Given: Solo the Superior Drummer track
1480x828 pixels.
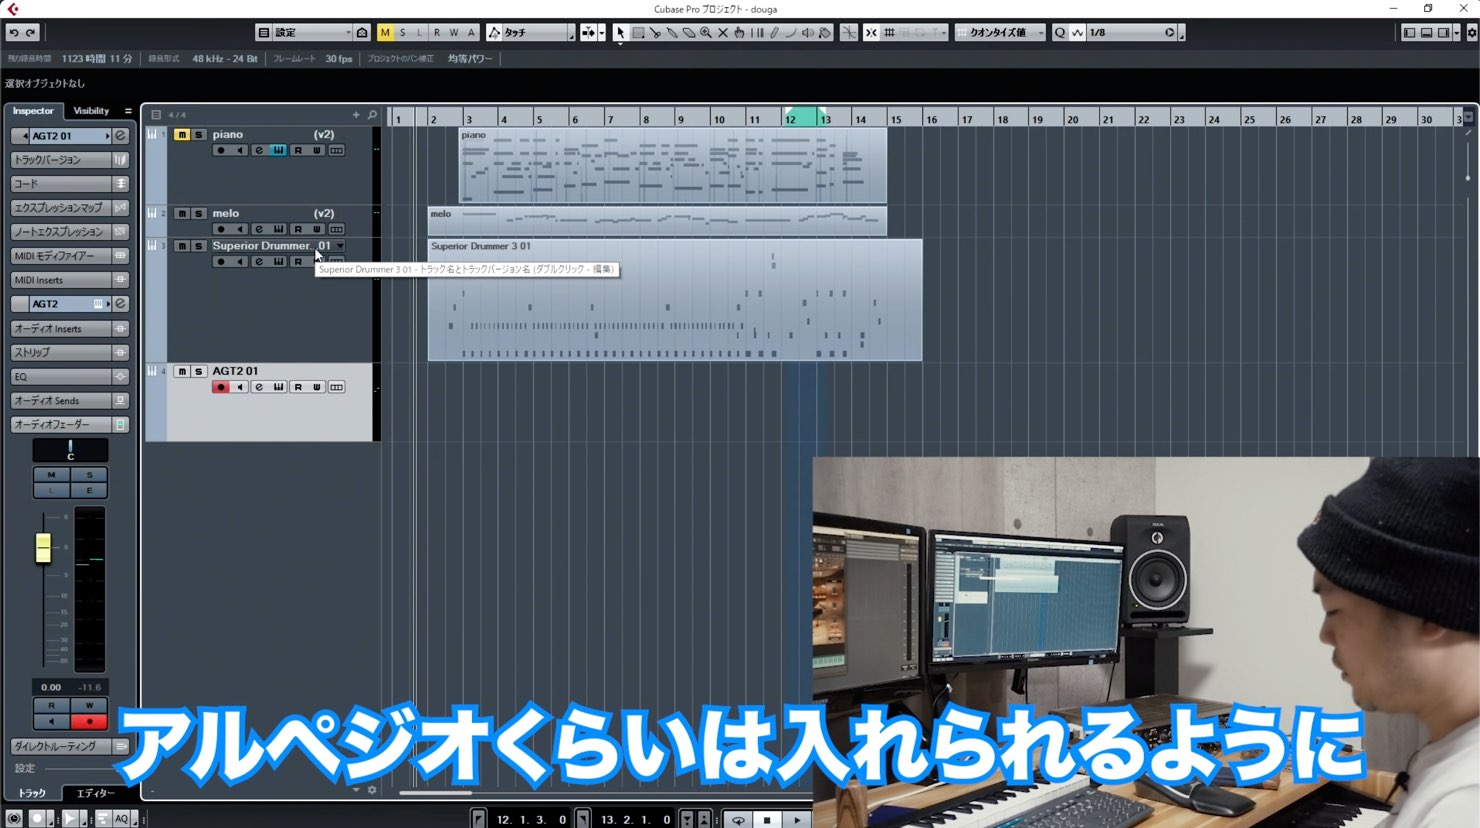Looking at the screenshot, I should pos(198,246).
